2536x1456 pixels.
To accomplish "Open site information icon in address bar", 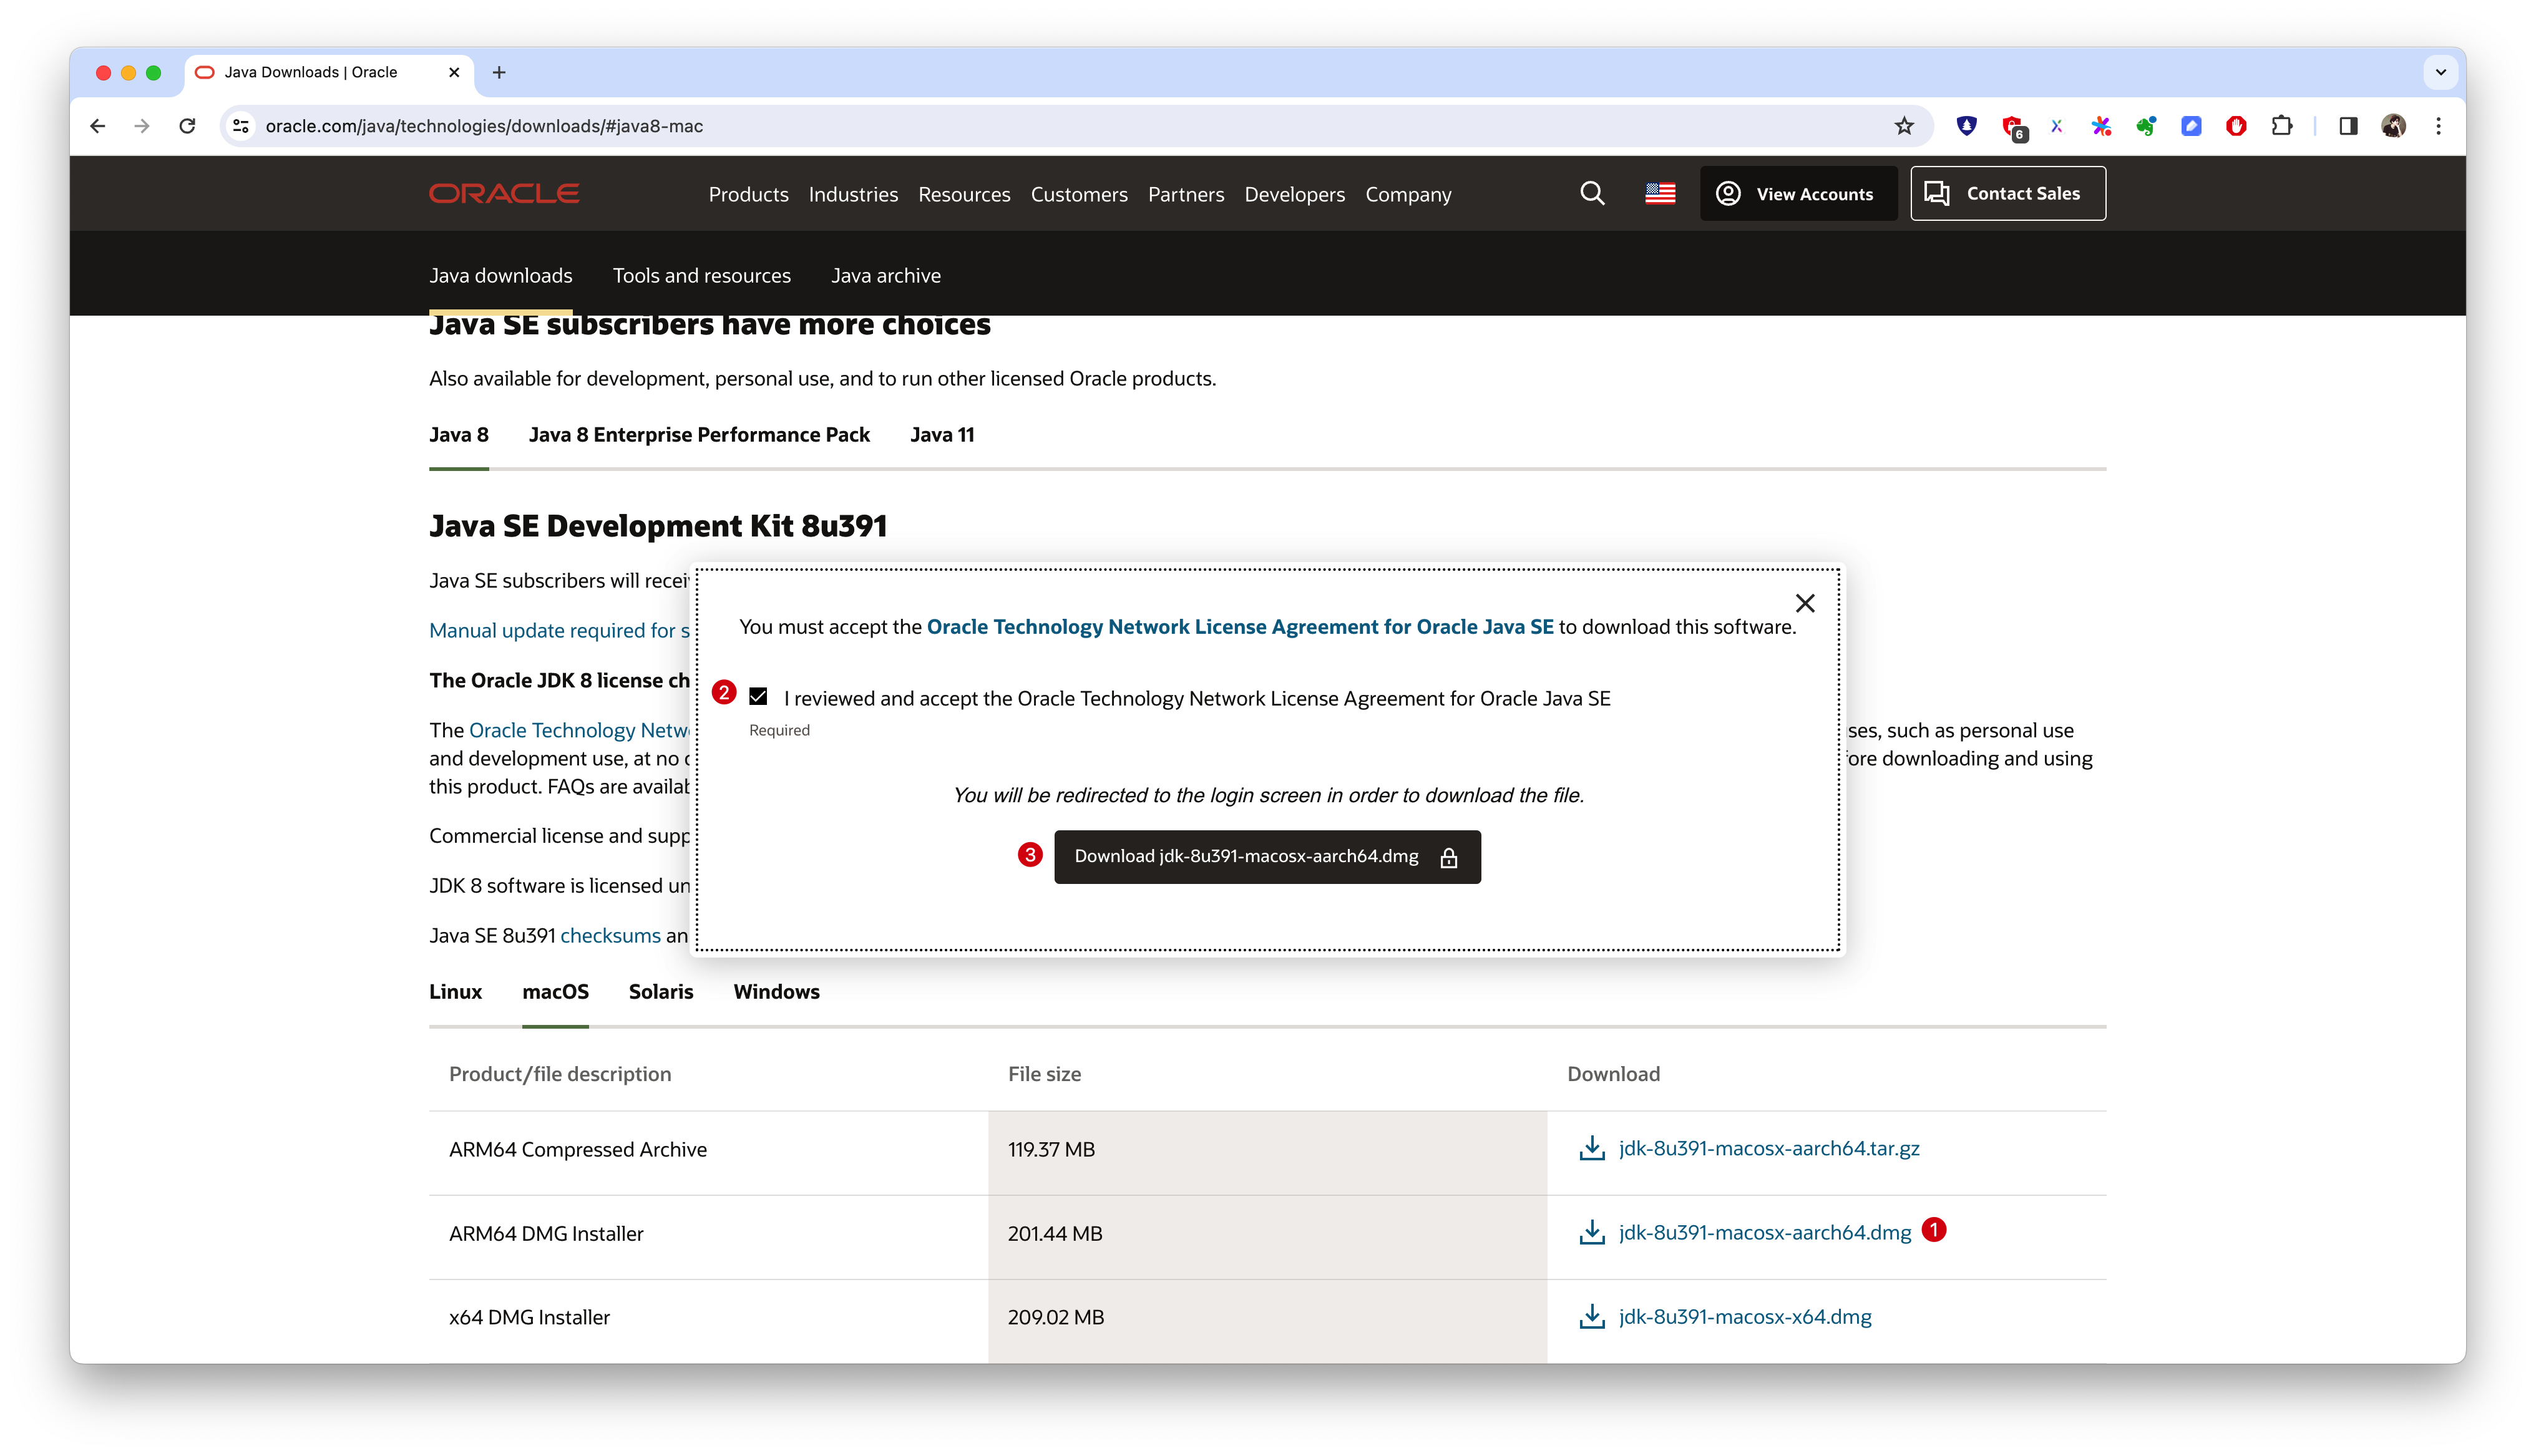I will (241, 126).
